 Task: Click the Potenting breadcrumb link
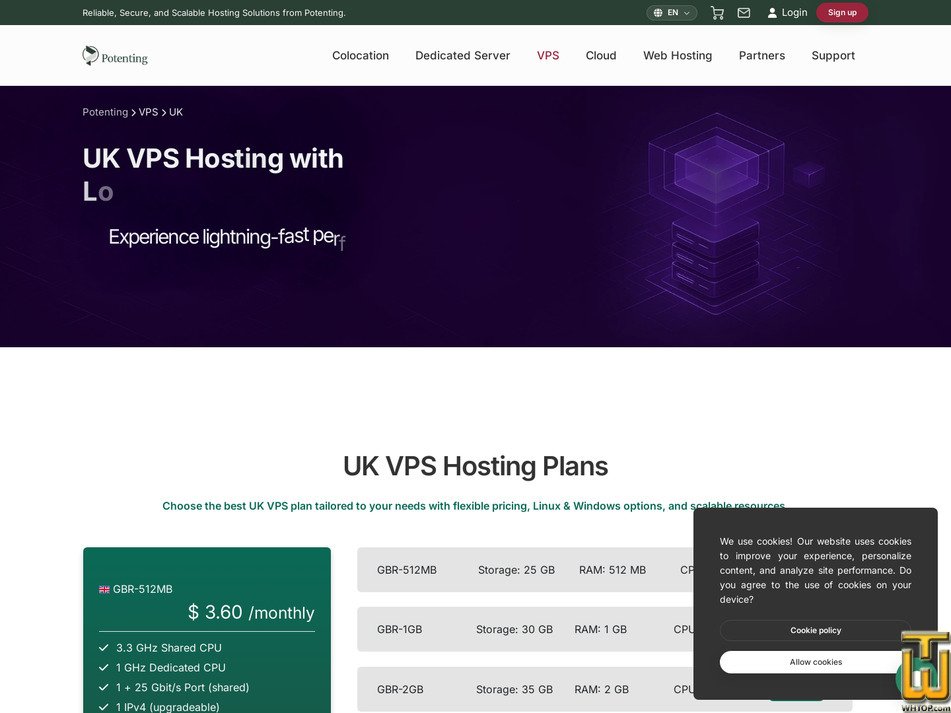pyautogui.click(x=105, y=112)
